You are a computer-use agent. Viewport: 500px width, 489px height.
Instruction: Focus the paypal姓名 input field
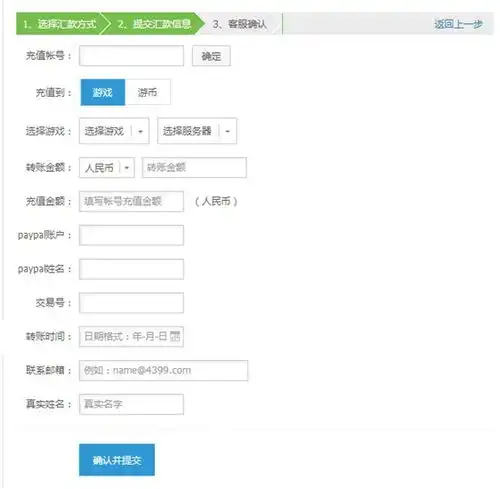click(131, 269)
